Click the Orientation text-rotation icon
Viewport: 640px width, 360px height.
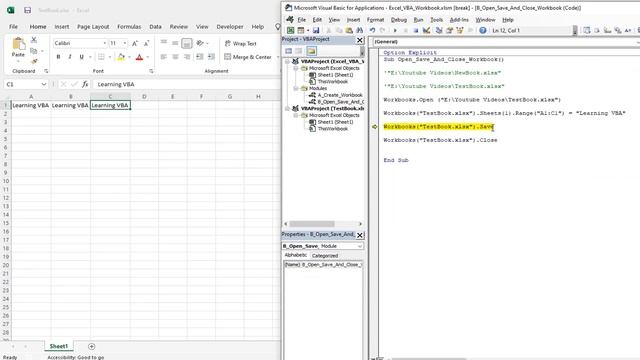click(x=200, y=43)
